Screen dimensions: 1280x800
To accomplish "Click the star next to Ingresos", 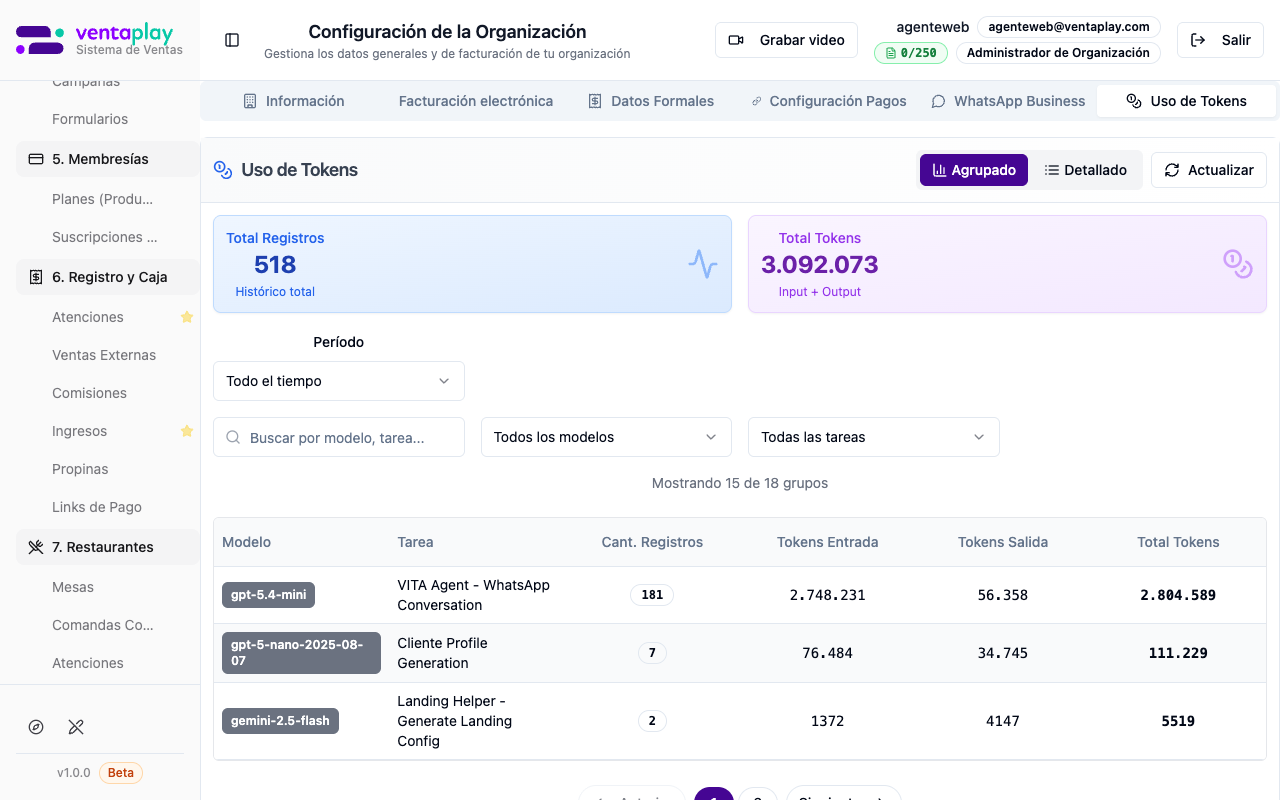I will [x=186, y=431].
